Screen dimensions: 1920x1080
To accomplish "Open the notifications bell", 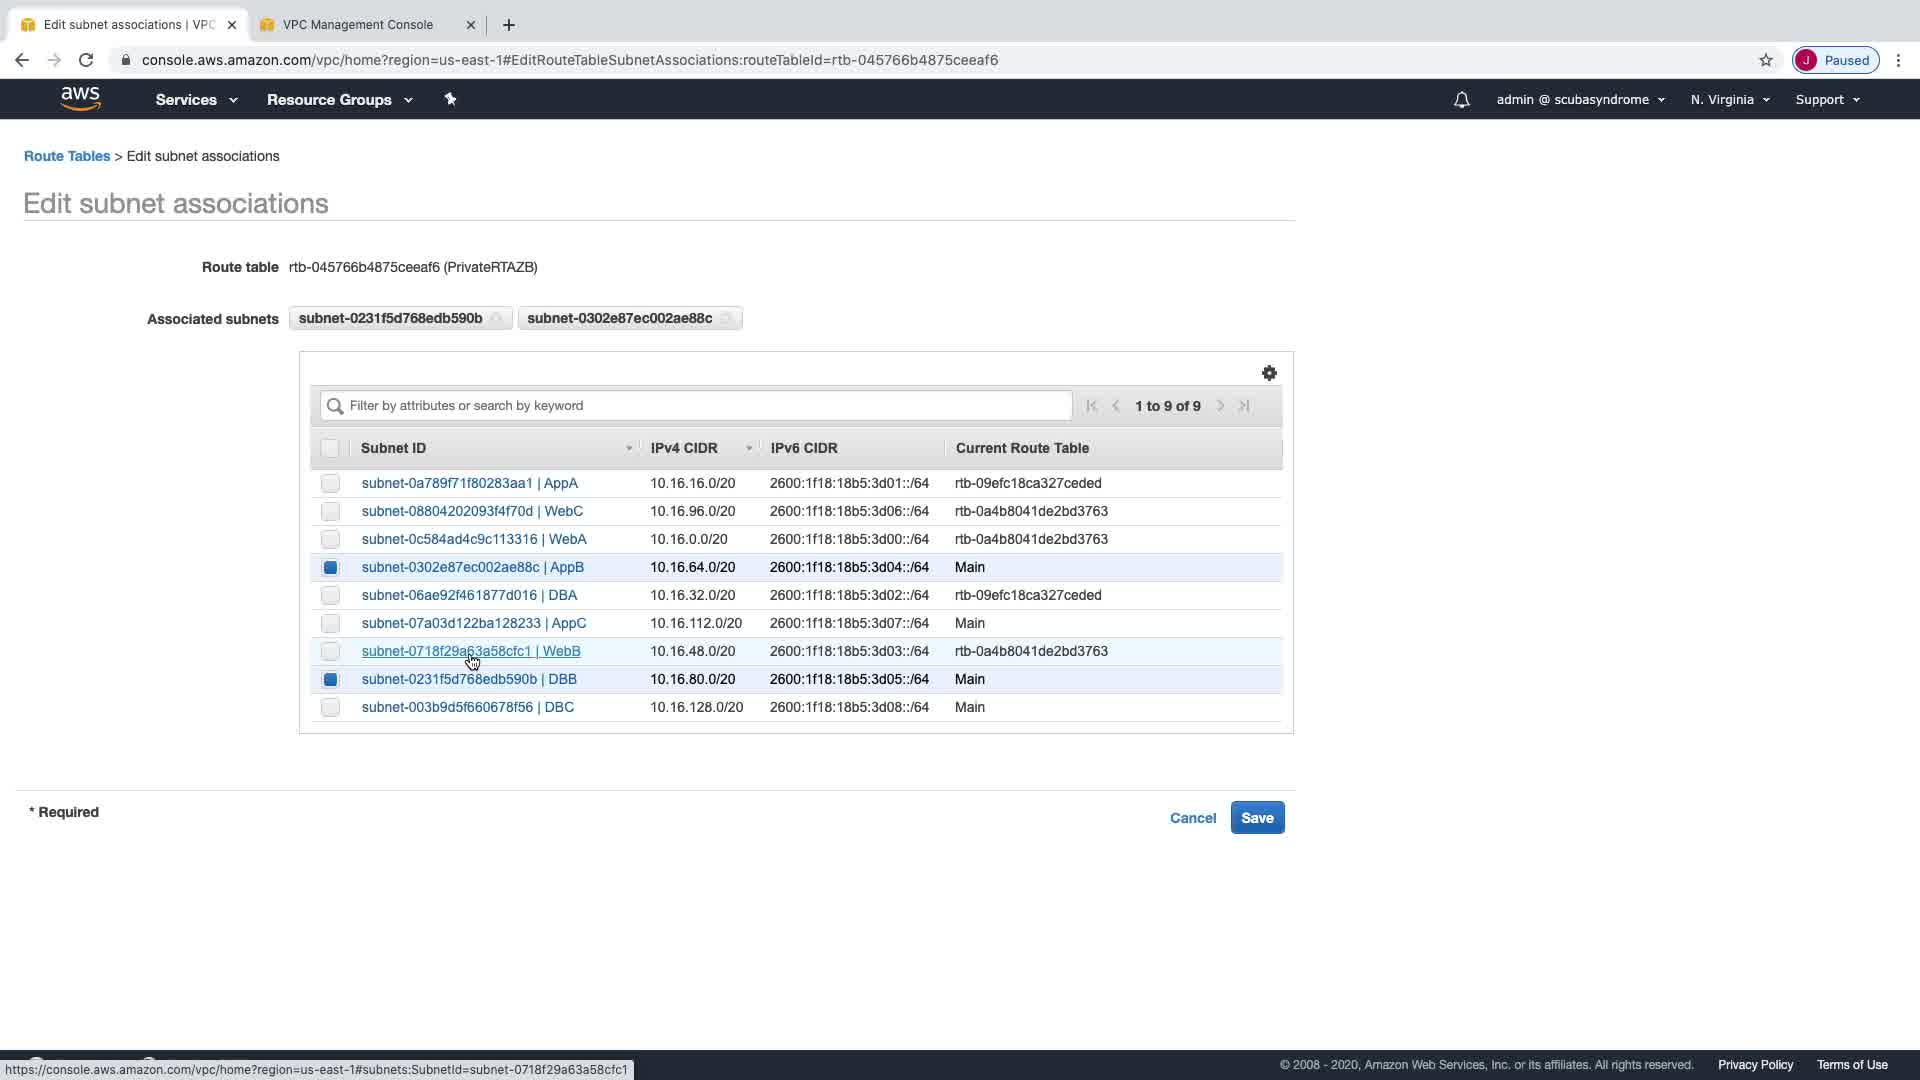I will tap(1461, 100).
